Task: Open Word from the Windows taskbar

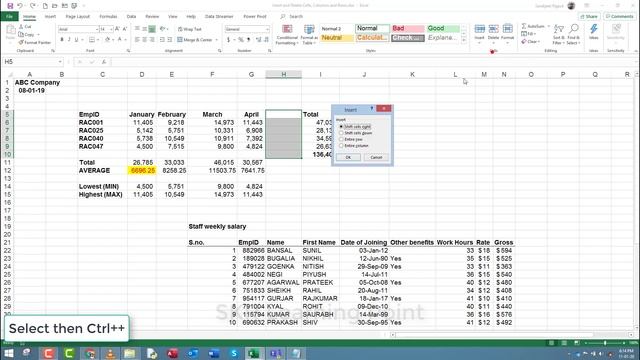Action: click(x=213, y=353)
